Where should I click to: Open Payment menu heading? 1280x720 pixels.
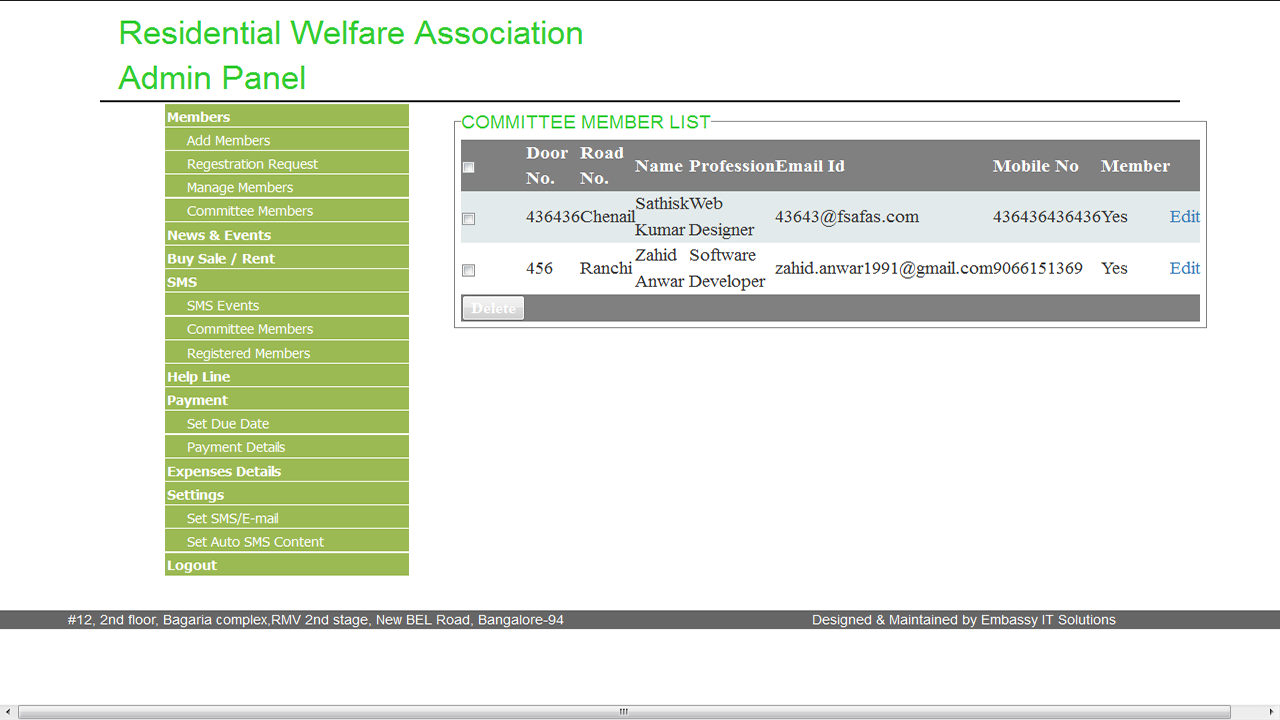point(287,400)
